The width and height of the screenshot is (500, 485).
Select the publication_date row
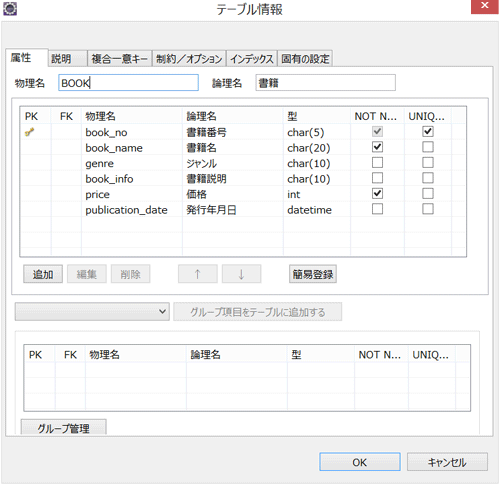[x=243, y=210]
